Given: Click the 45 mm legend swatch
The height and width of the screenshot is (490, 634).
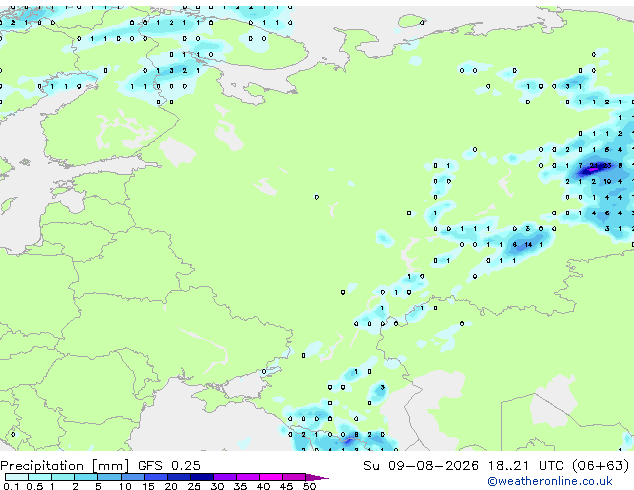Looking at the screenshot, I should coord(294,477).
